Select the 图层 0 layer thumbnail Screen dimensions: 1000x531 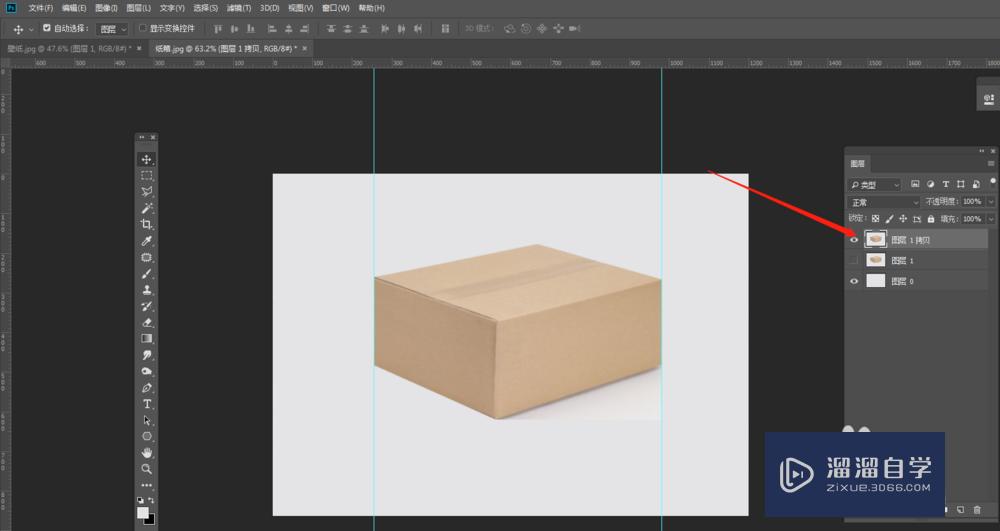(875, 282)
